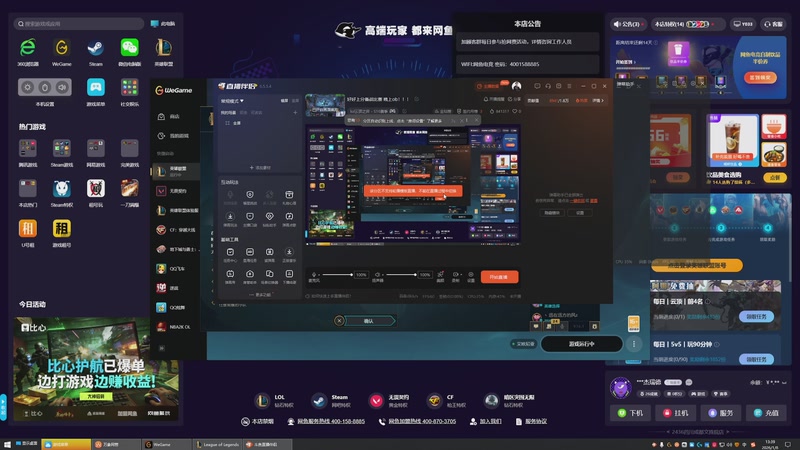Viewport: 800px width, 450px height.
Task: Click the yellow login League account button
Action: [696, 265]
